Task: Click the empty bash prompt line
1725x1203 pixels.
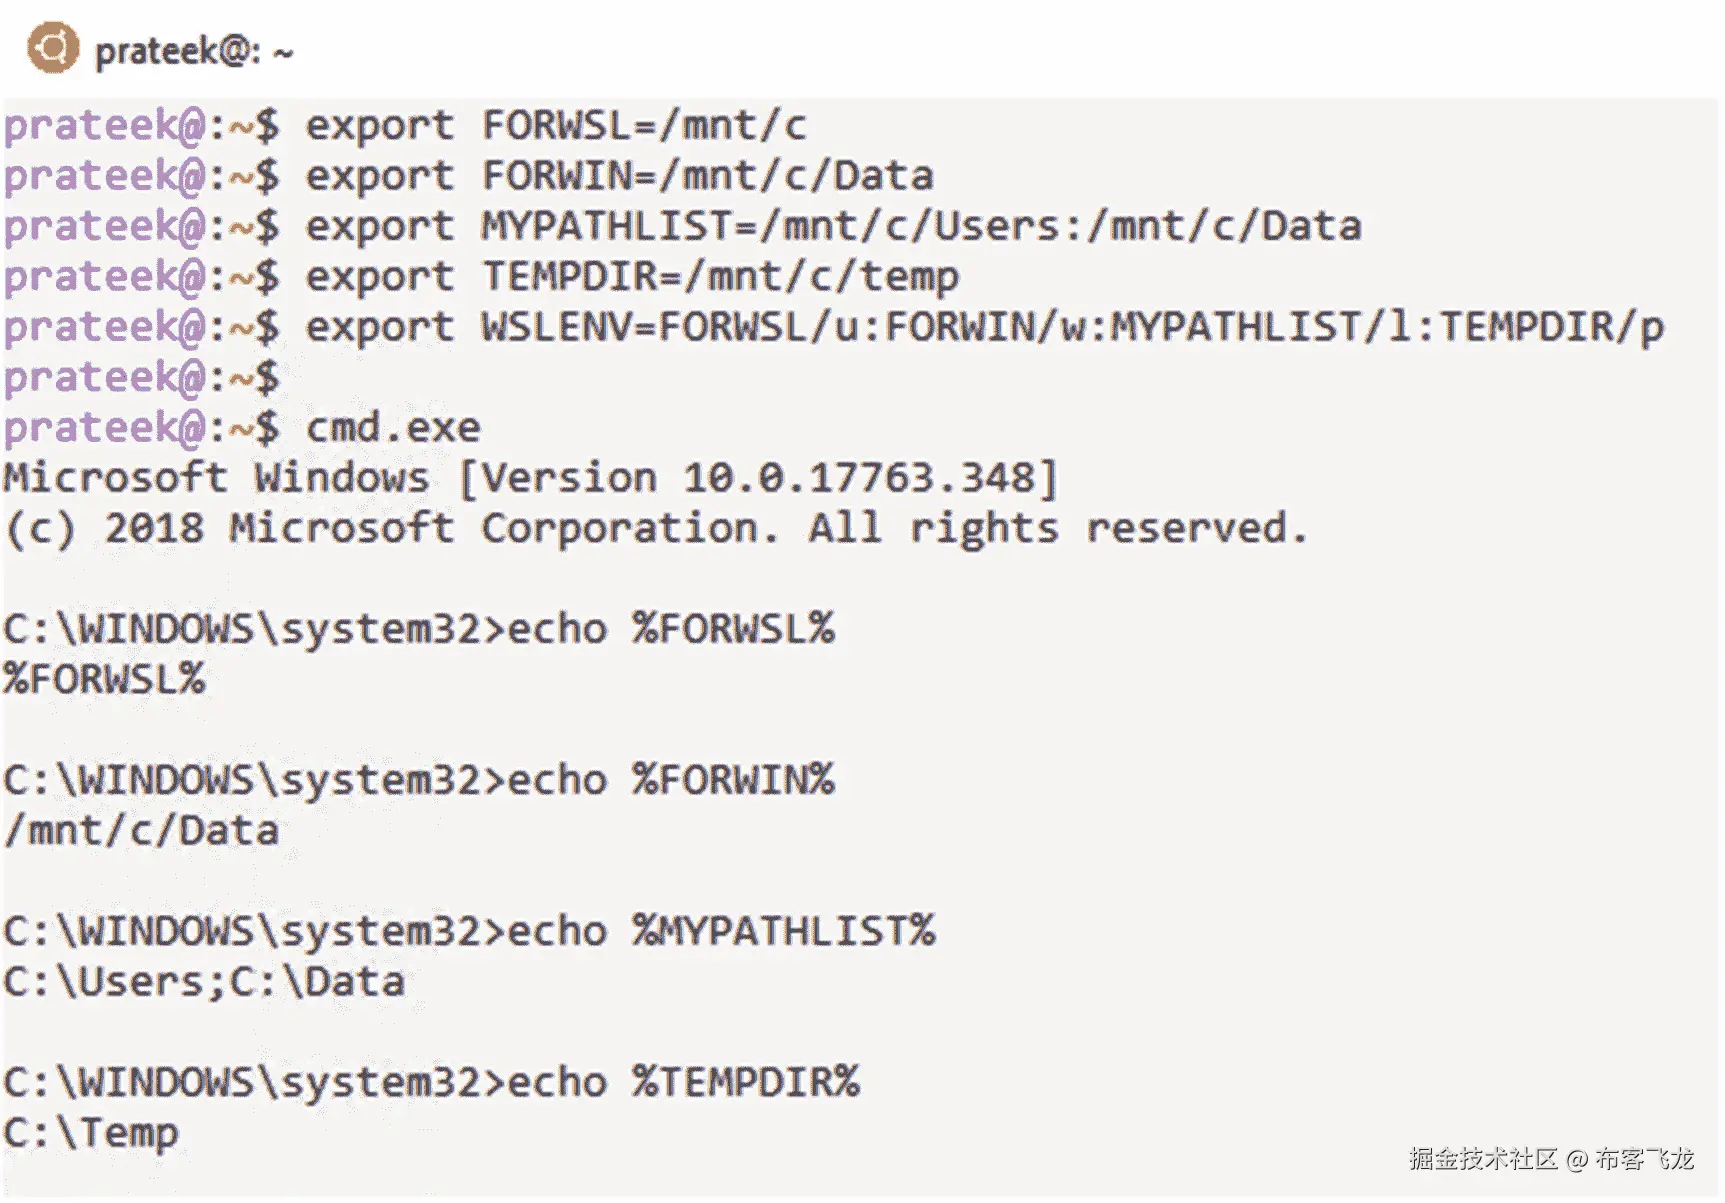Action: [142, 378]
